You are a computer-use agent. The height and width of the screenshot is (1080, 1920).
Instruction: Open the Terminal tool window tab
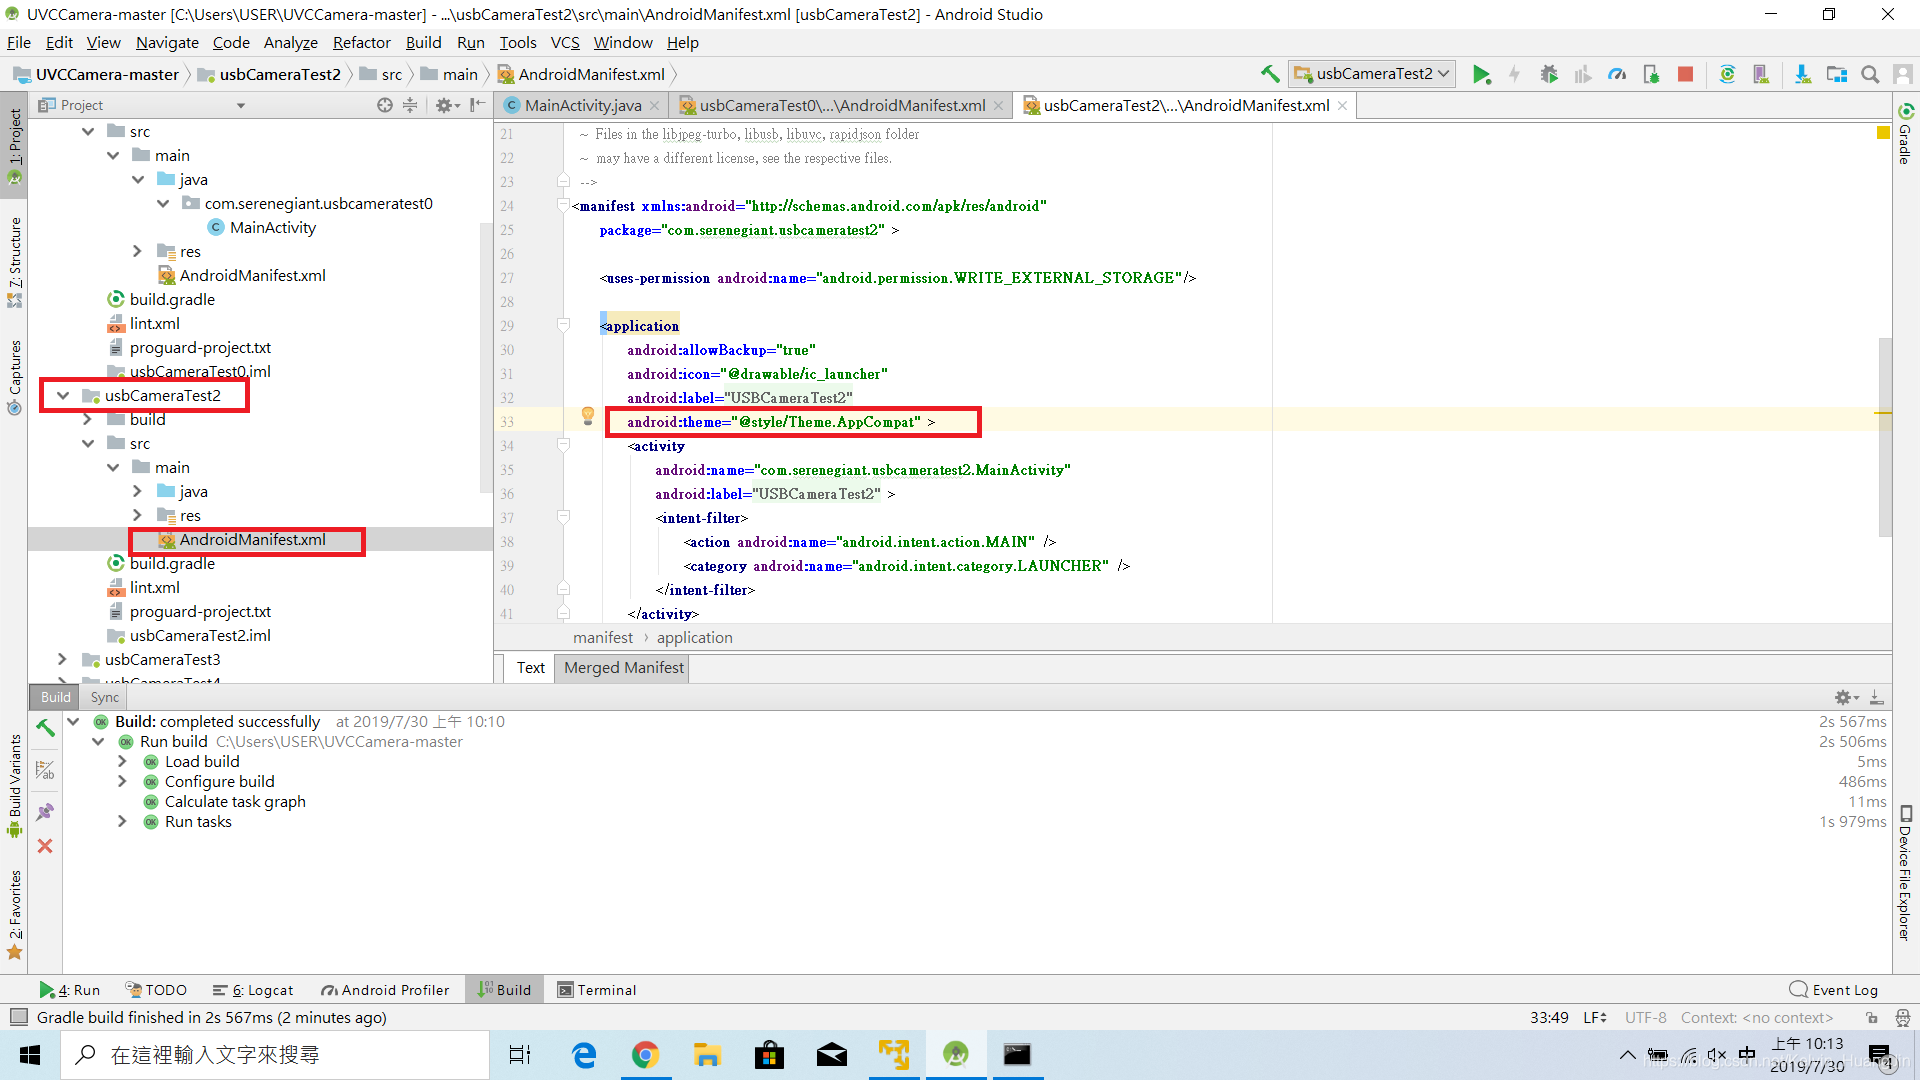[x=596, y=990]
